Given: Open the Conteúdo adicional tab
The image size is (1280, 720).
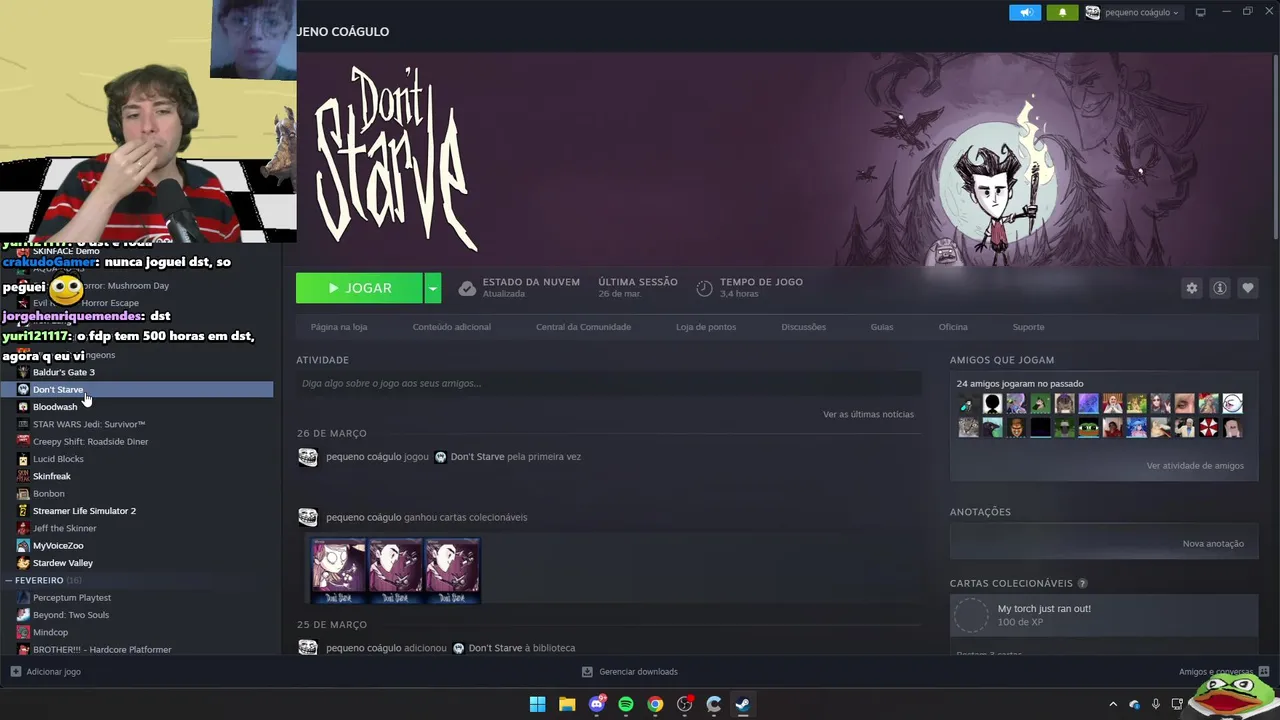Looking at the screenshot, I should click(452, 327).
